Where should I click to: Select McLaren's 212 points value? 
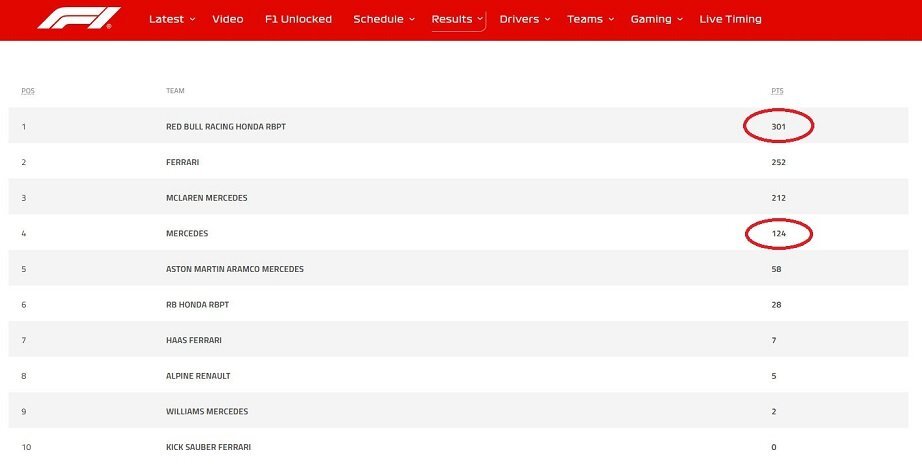(x=779, y=198)
